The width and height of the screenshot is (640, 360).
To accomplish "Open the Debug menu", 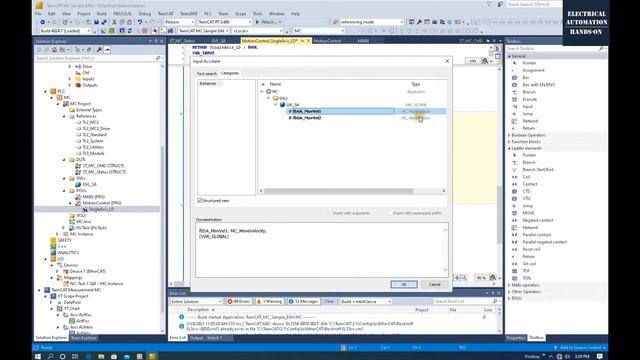I will pyautogui.click(x=144, y=13).
